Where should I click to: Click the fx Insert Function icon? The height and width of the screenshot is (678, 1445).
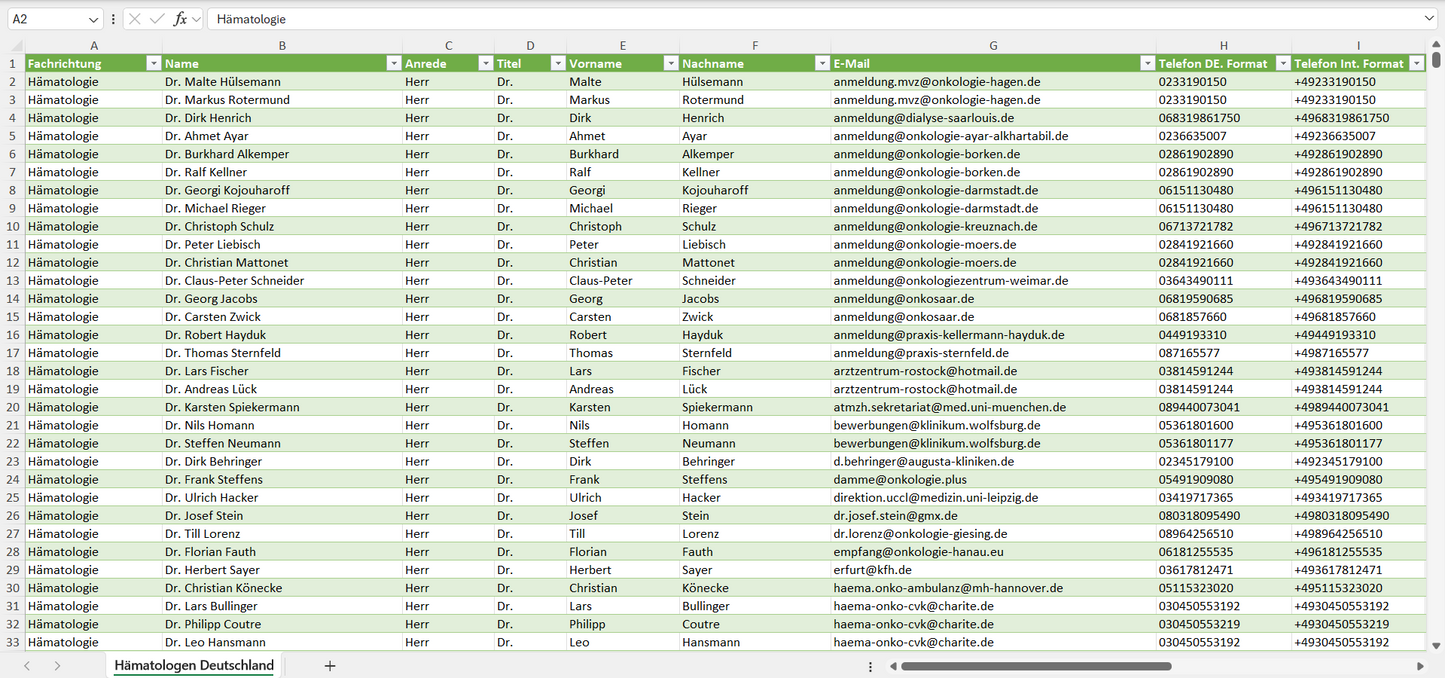(180, 19)
